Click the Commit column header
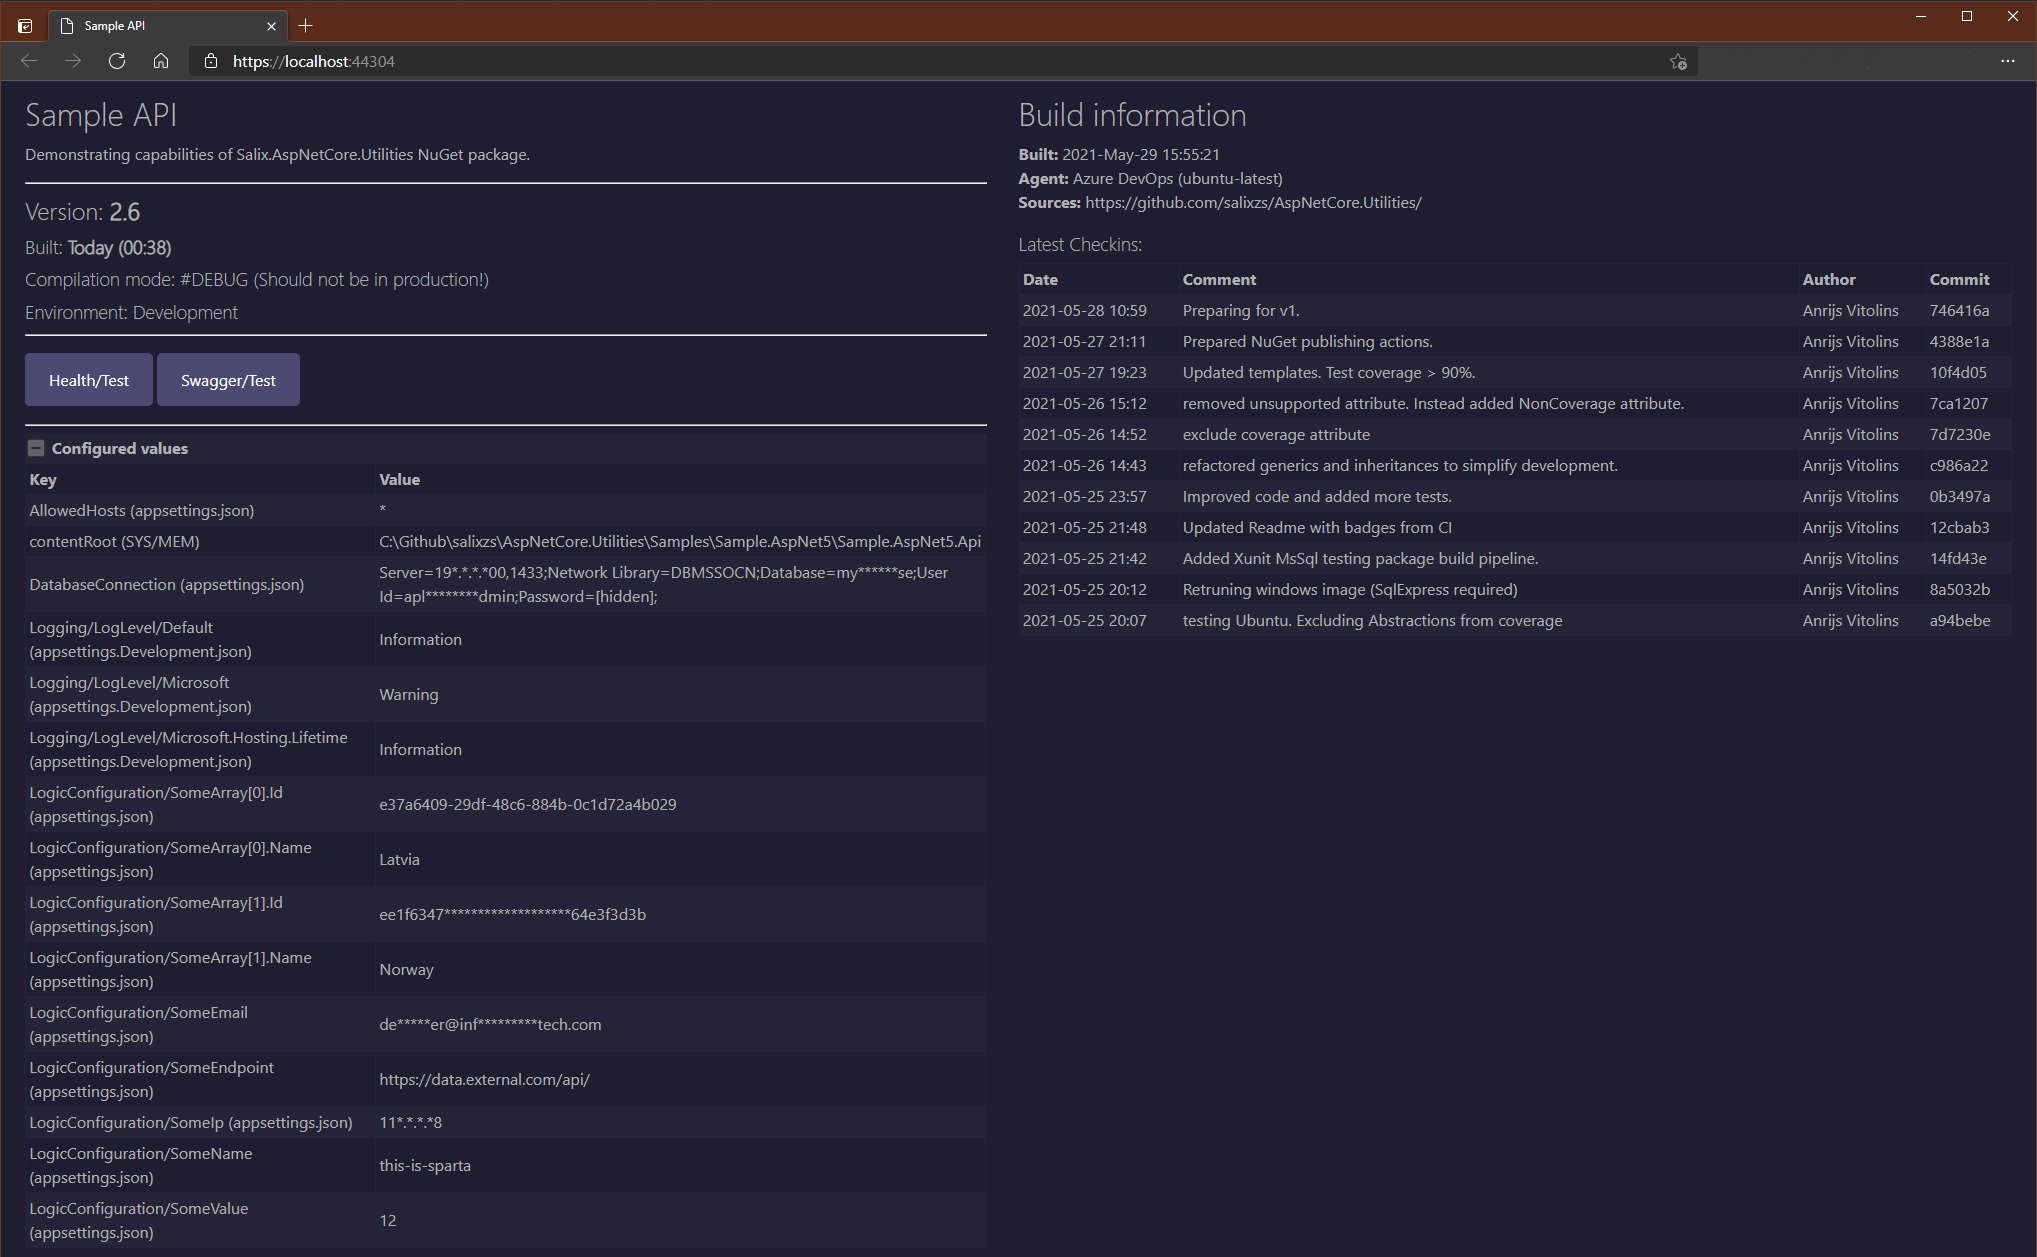The width and height of the screenshot is (2037, 1257). tap(1958, 280)
